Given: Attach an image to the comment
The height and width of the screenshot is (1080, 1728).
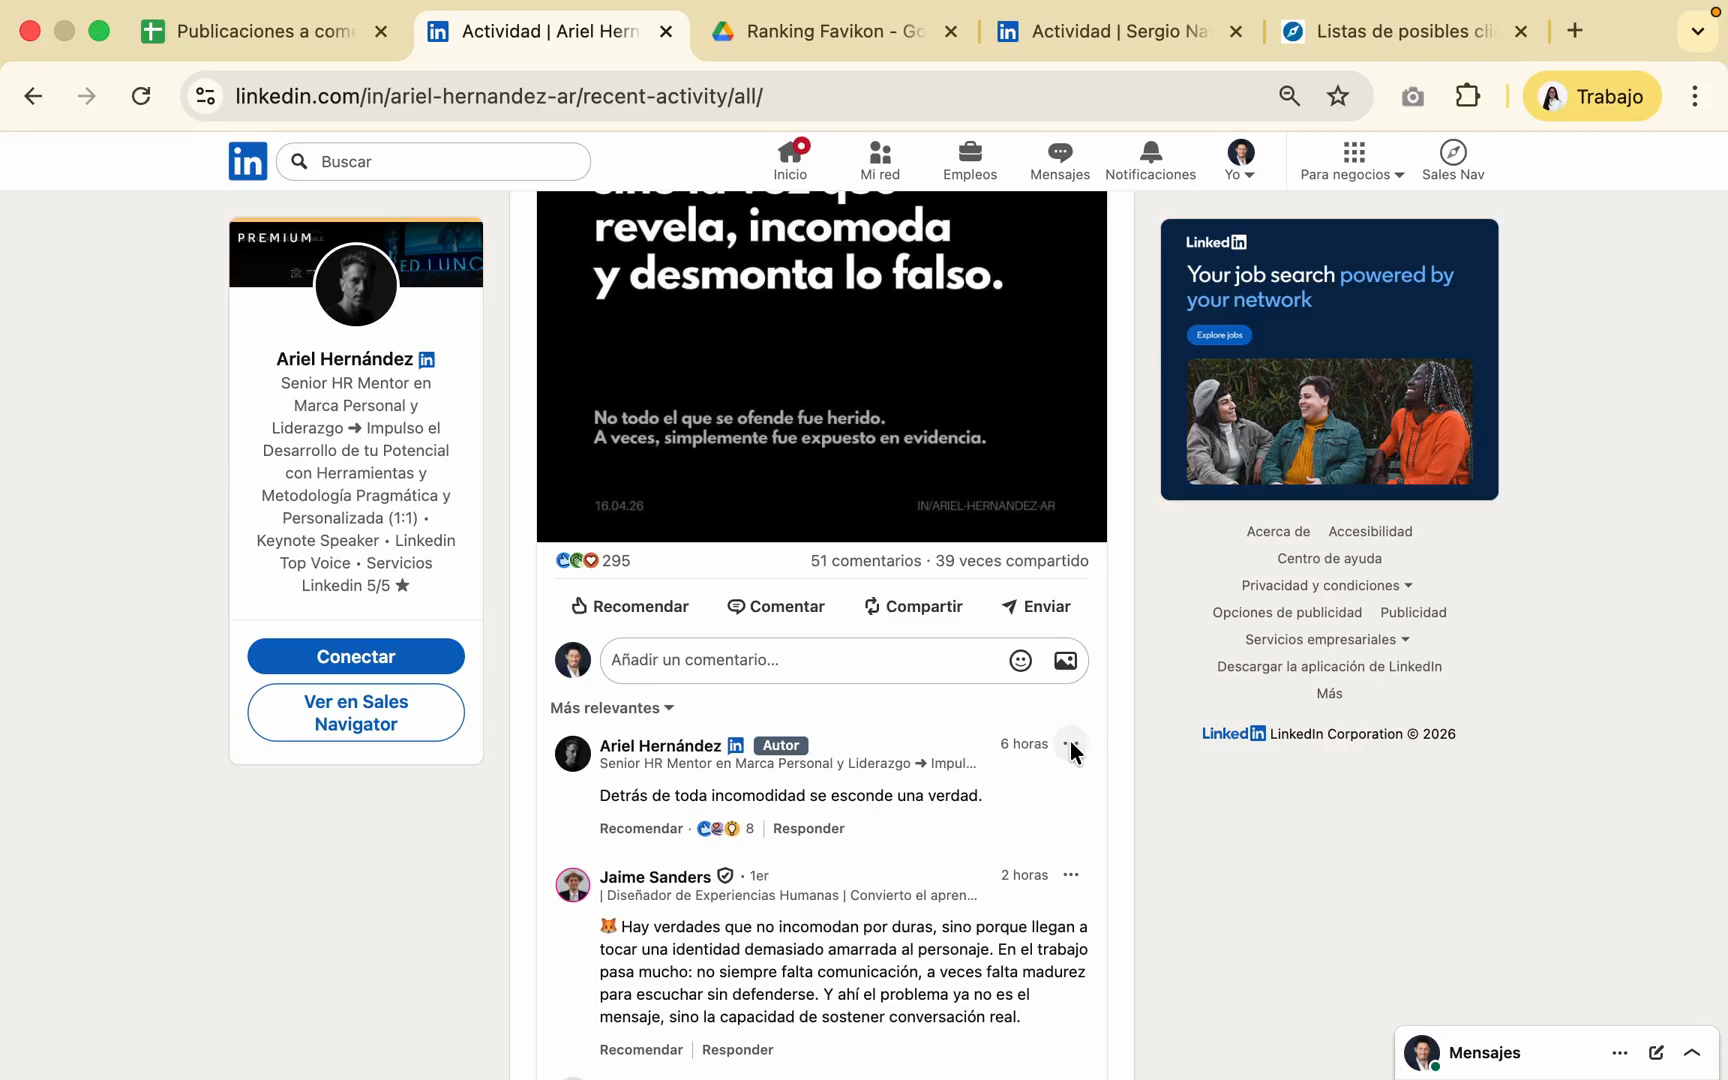Looking at the screenshot, I should (x=1065, y=660).
